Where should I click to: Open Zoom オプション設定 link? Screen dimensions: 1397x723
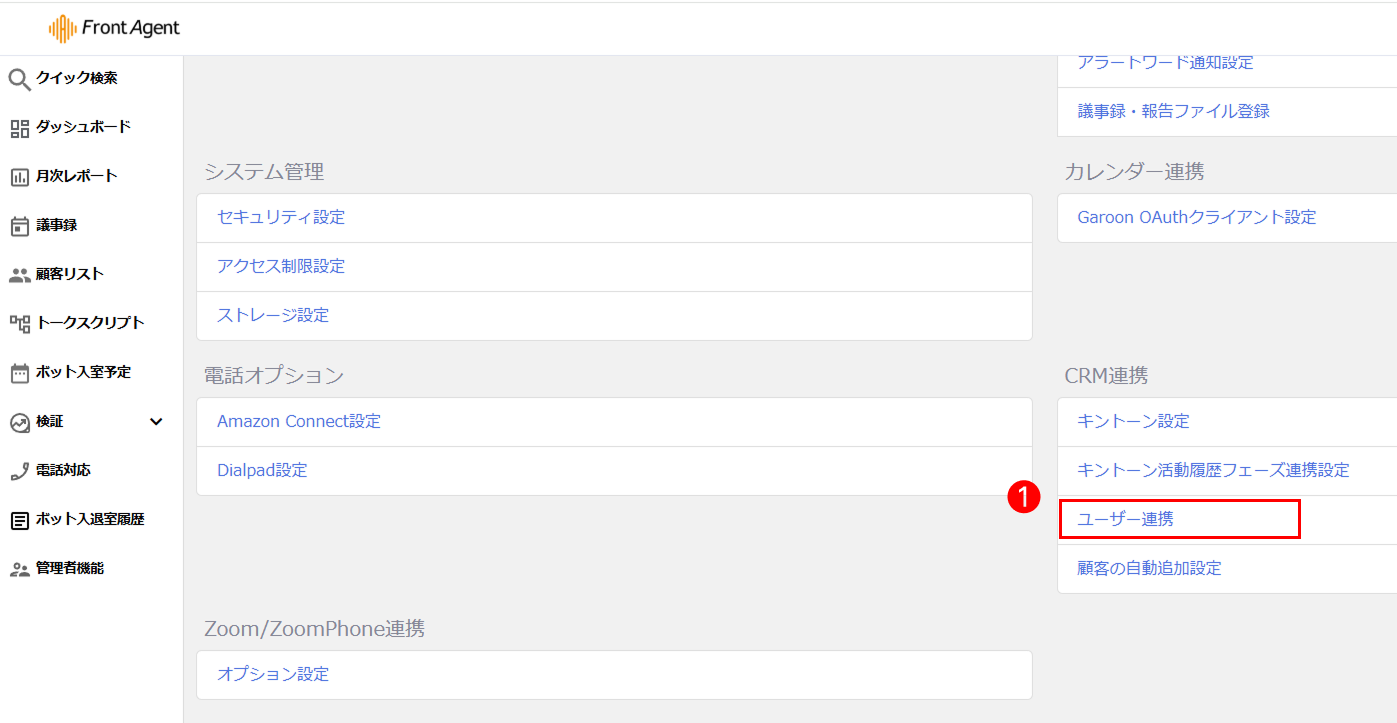[273, 675]
